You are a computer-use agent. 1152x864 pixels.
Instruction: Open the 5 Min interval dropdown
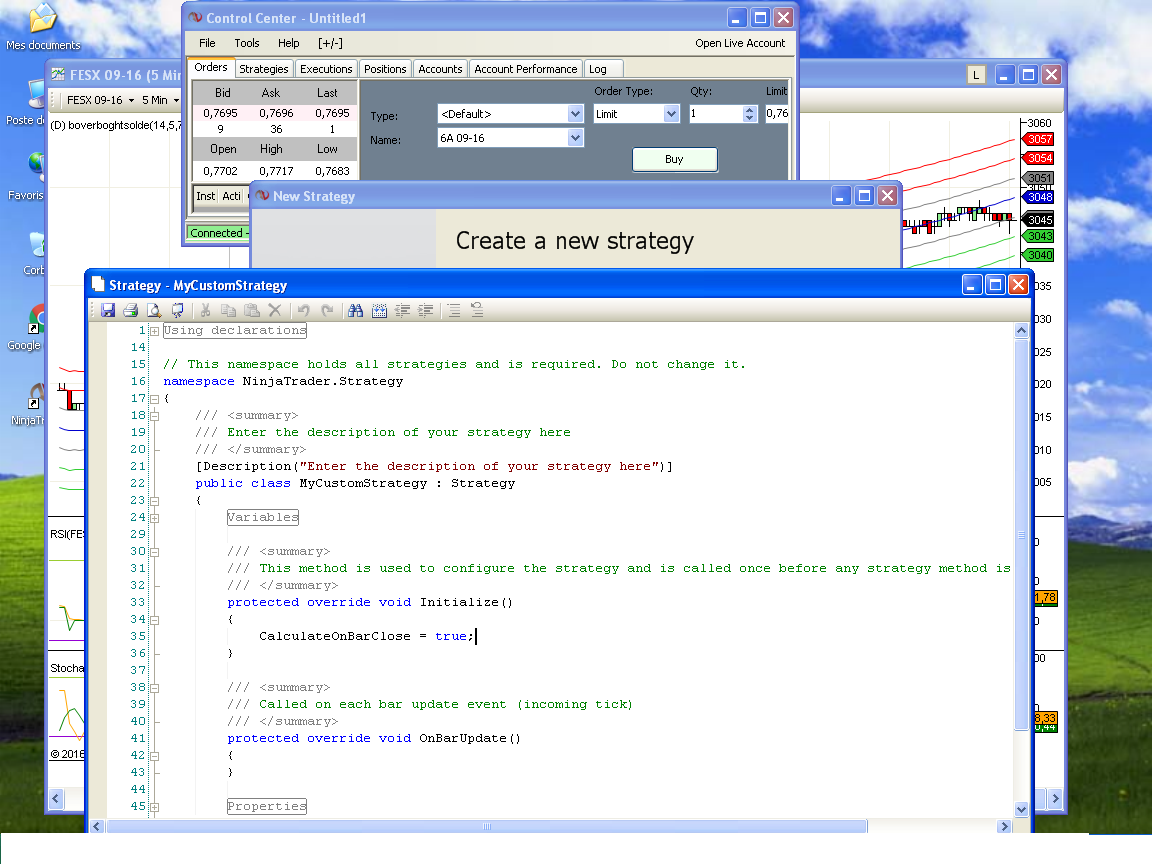160,100
